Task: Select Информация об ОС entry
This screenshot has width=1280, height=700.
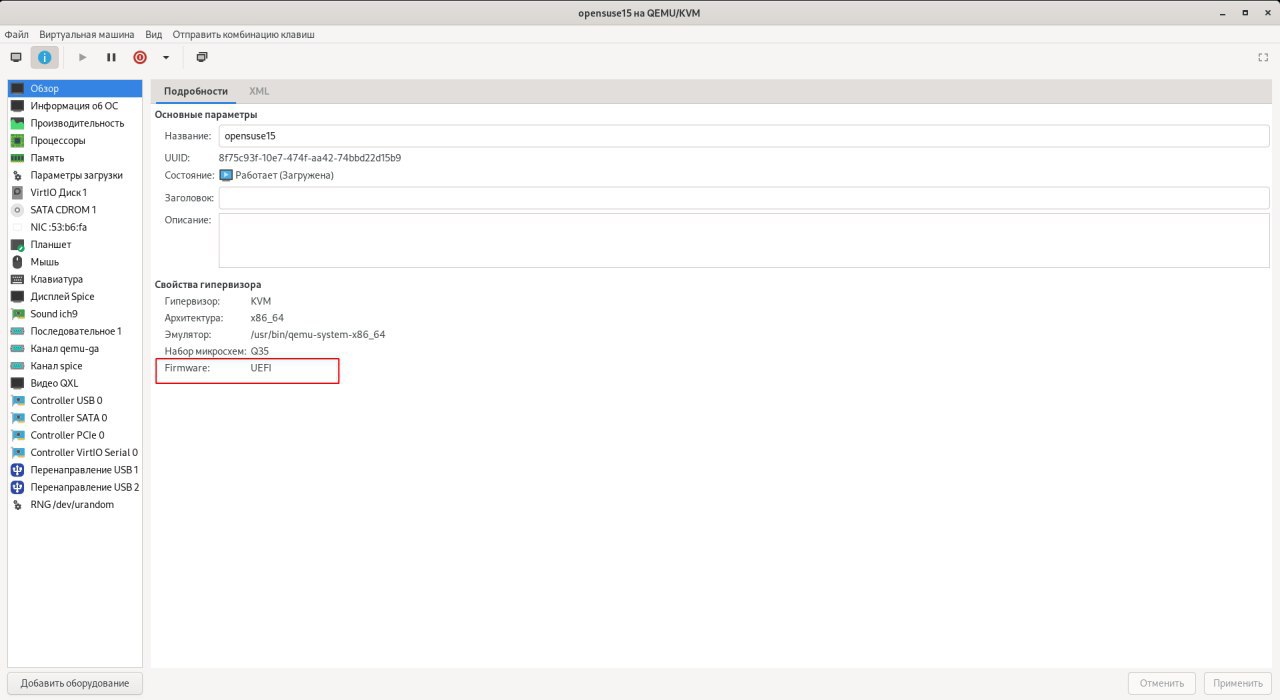Action: tap(75, 106)
